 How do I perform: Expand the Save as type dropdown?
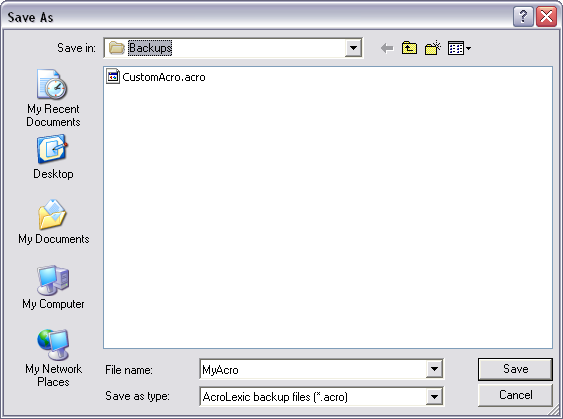point(434,397)
